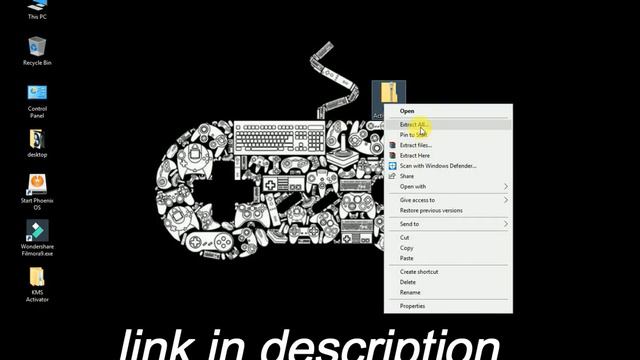The image size is (640, 360).
Task: Click the WinRAR icon beside Extract Here
Action: click(392, 156)
